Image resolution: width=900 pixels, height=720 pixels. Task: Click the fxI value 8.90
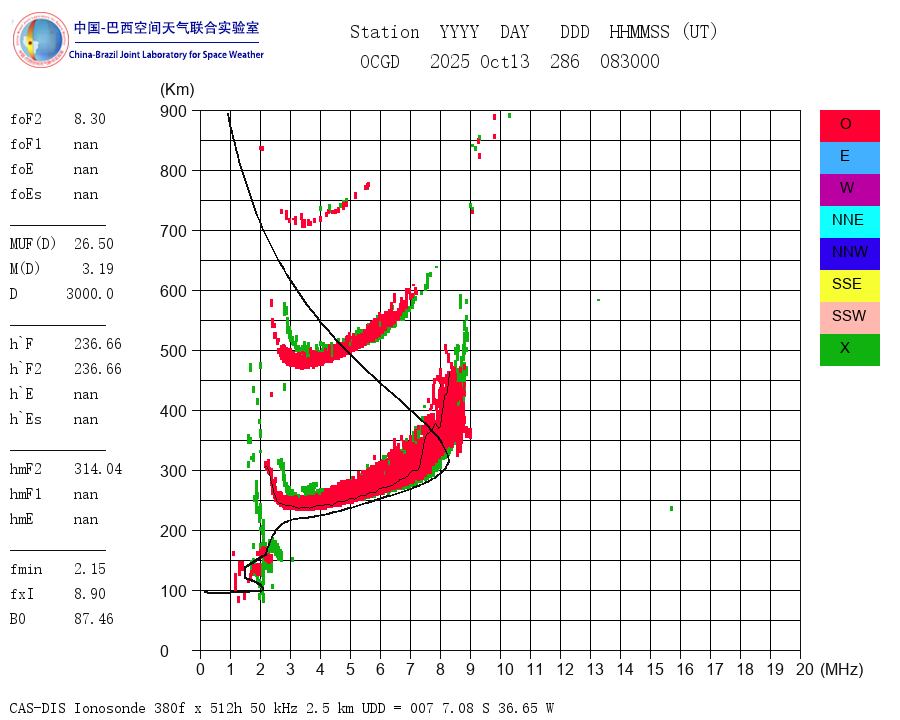point(90,594)
